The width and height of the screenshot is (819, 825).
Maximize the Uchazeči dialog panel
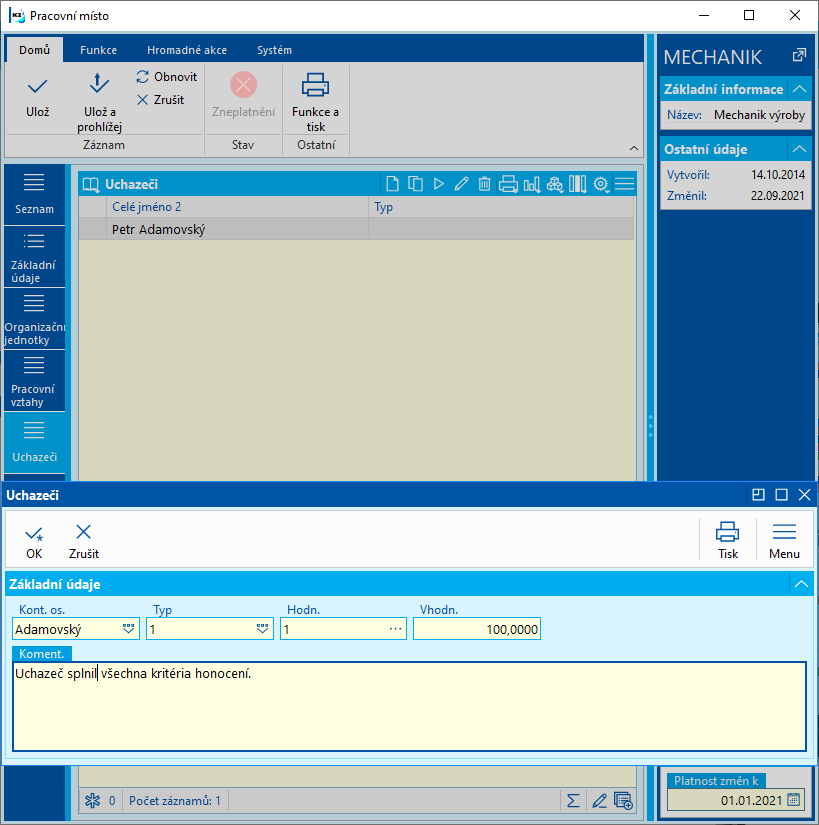pyautogui.click(x=782, y=495)
